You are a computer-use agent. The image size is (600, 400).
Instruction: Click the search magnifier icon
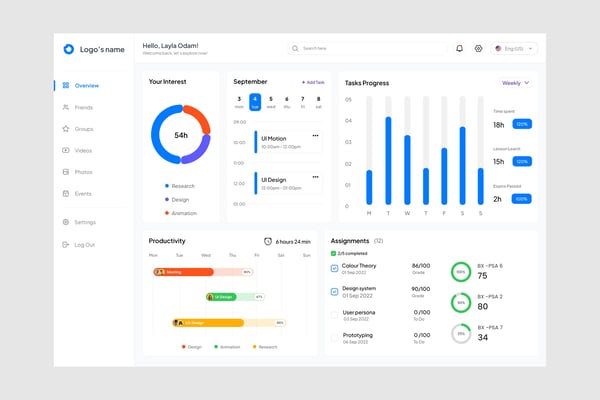coord(295,49)
